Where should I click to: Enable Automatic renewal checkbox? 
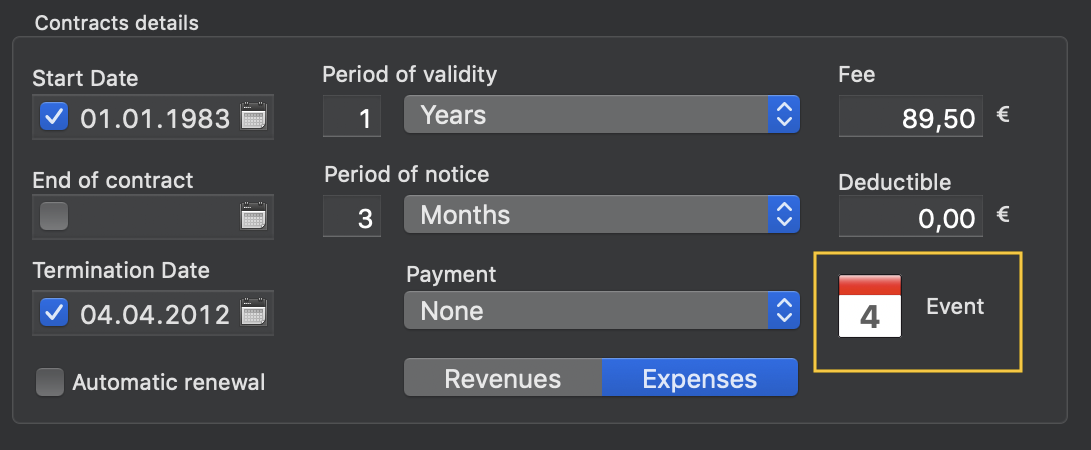point(50,382)
